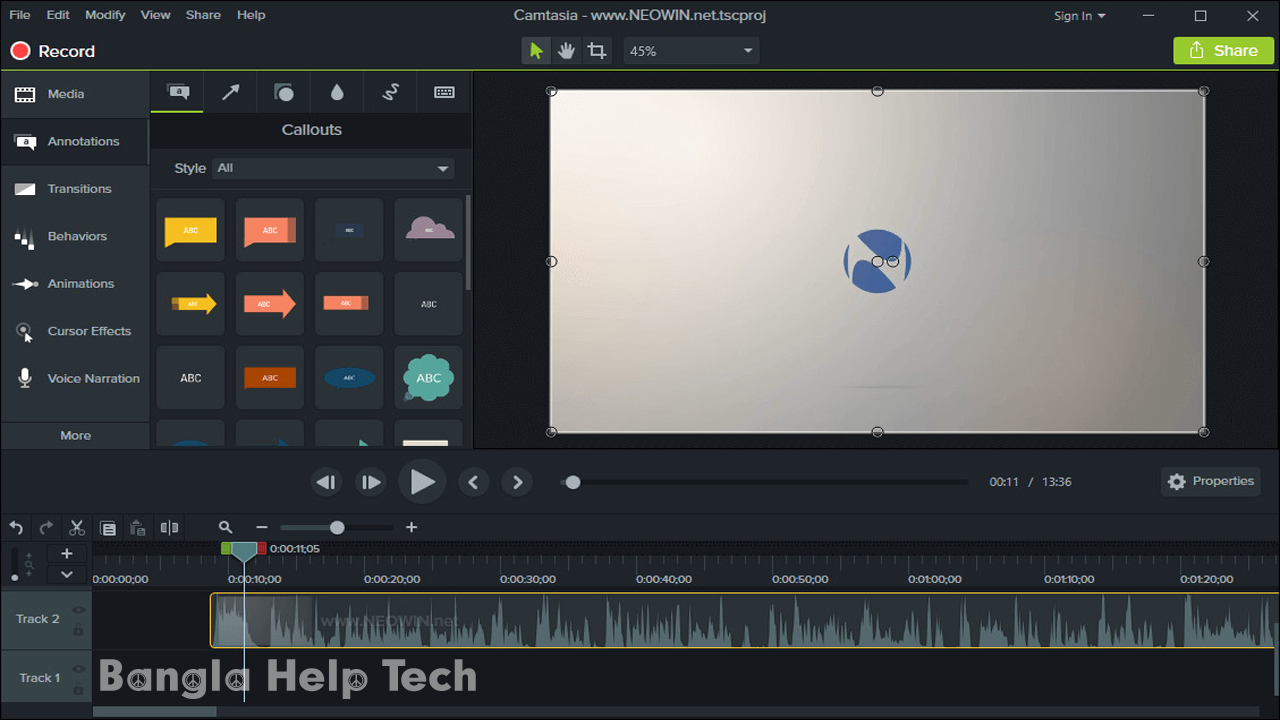
Task: Open the Transitions side tab
Action: pos(75,189)
